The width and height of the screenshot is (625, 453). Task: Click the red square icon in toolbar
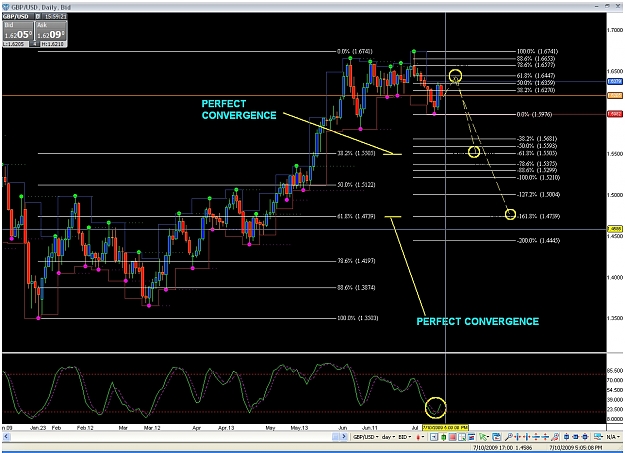(453, 437)
